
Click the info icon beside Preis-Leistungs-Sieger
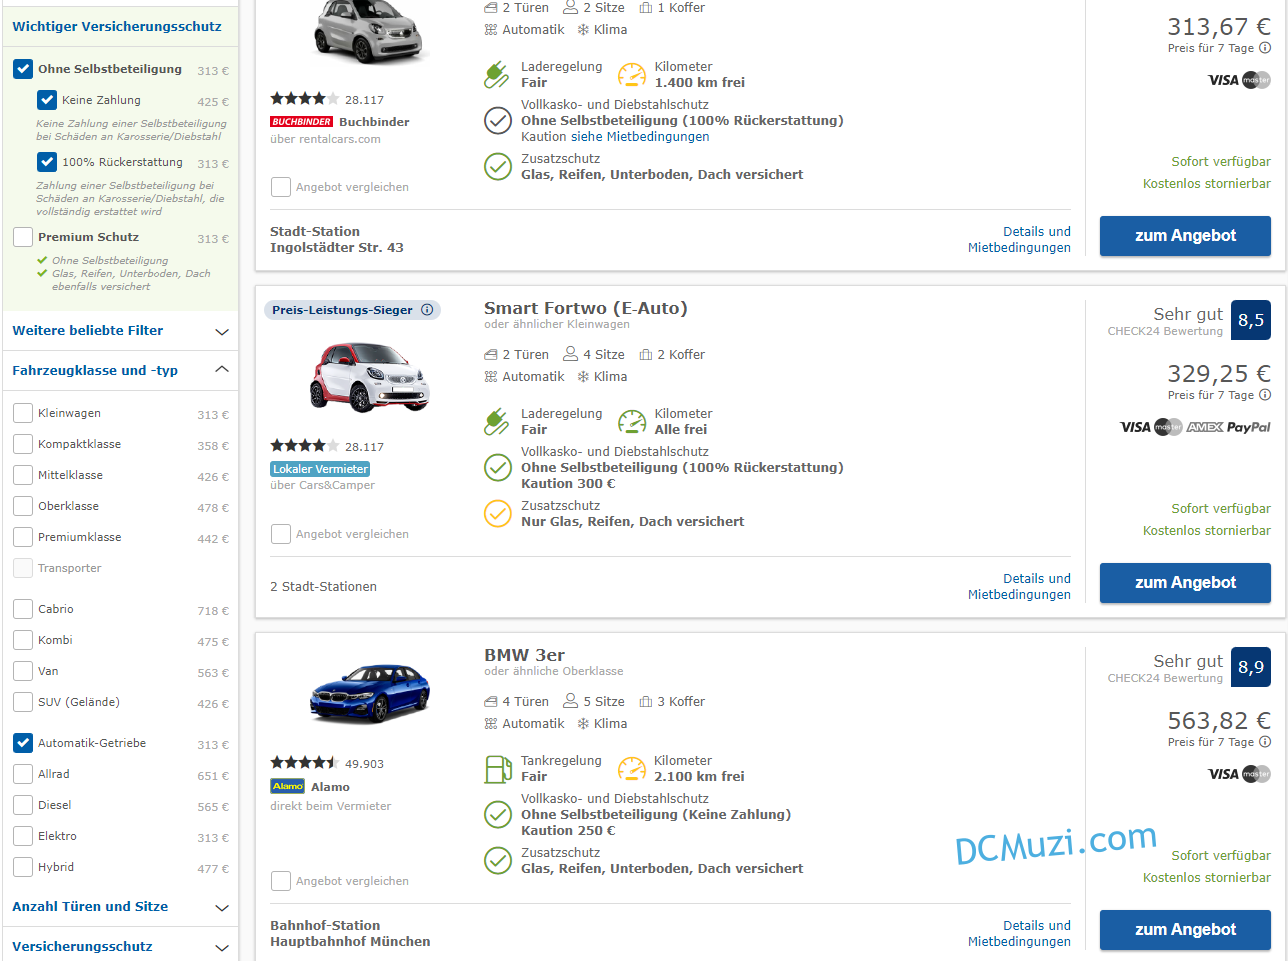point(427,310)
